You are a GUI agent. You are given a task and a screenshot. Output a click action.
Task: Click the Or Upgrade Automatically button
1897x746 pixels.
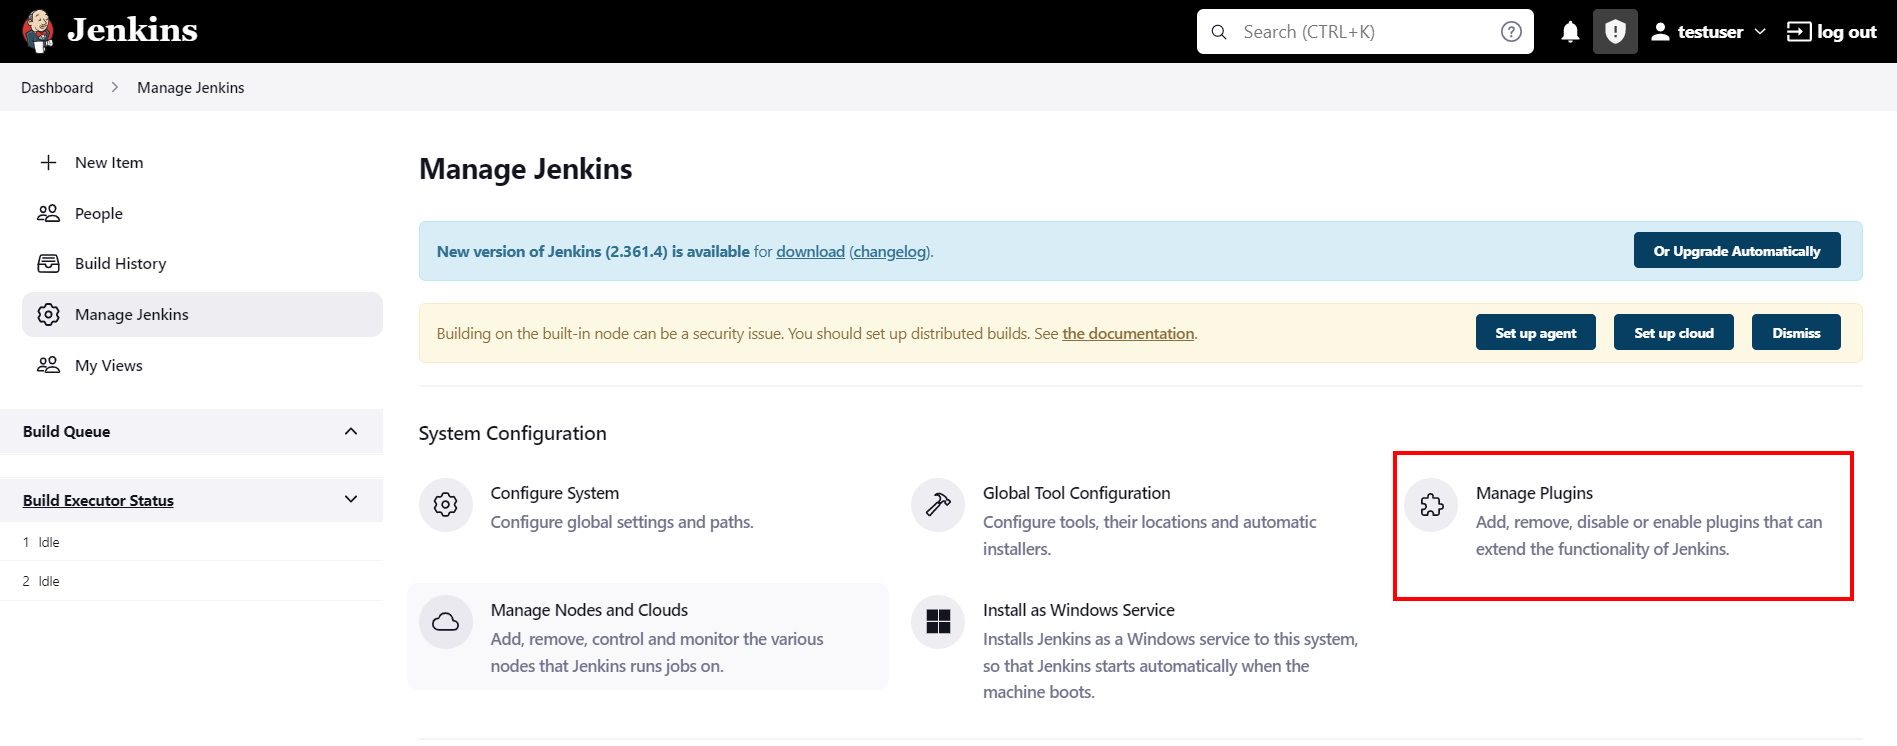(x=1737, y=251)
